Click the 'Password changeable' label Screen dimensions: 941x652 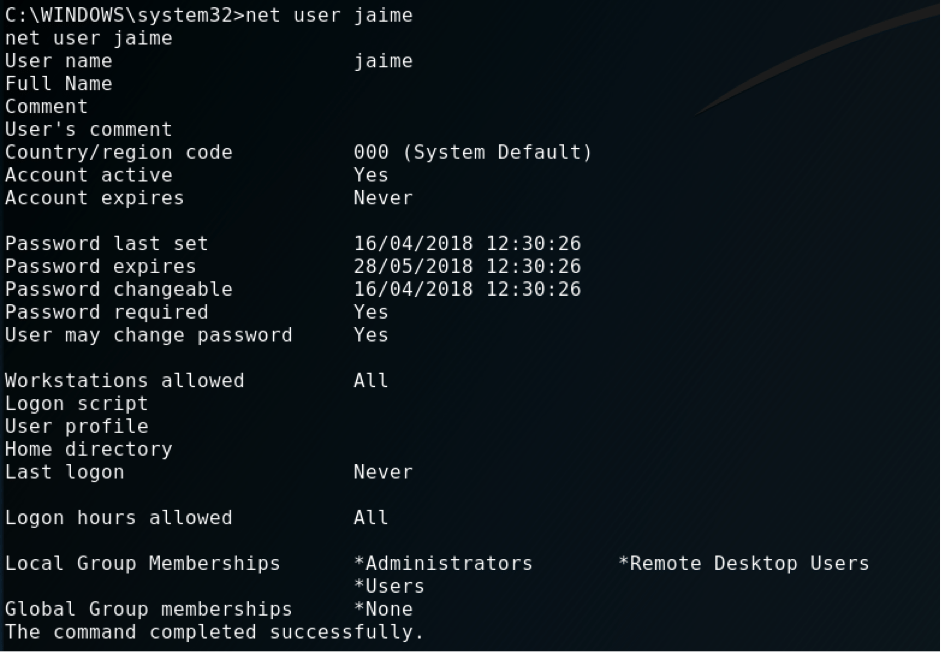tap(118, 290)
